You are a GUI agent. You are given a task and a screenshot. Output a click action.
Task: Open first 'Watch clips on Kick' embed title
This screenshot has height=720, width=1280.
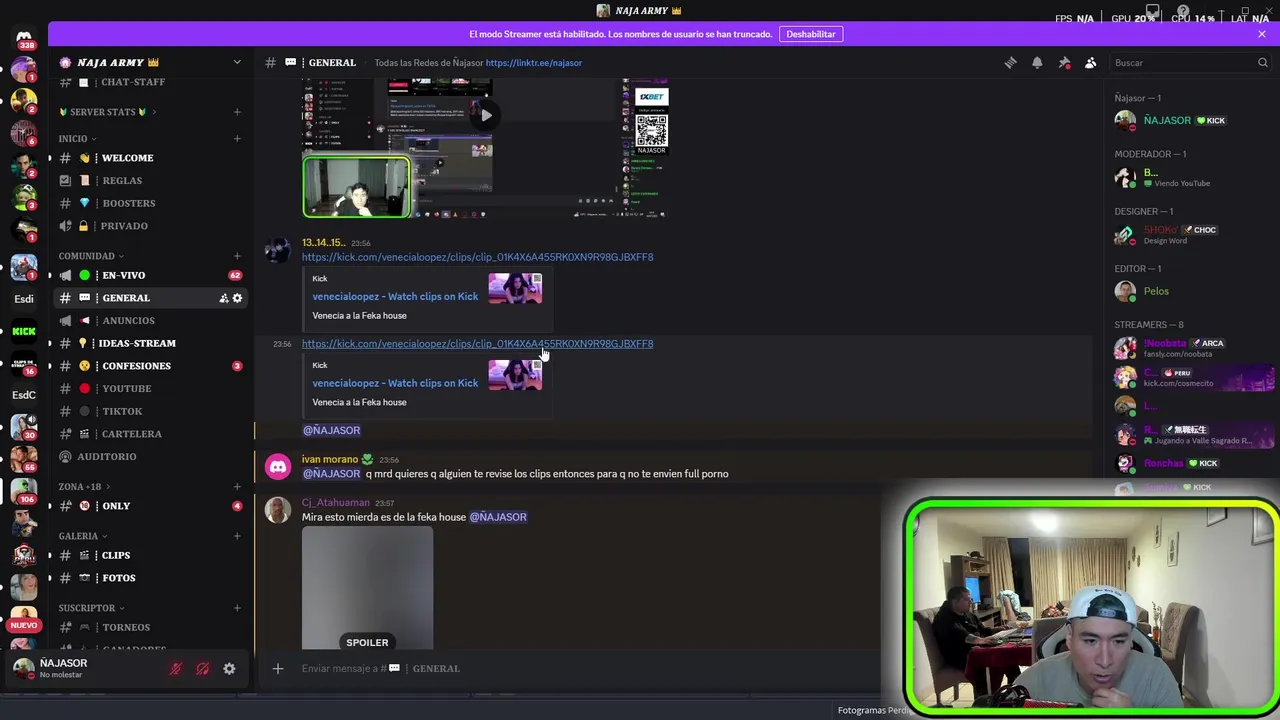(395, 296)
